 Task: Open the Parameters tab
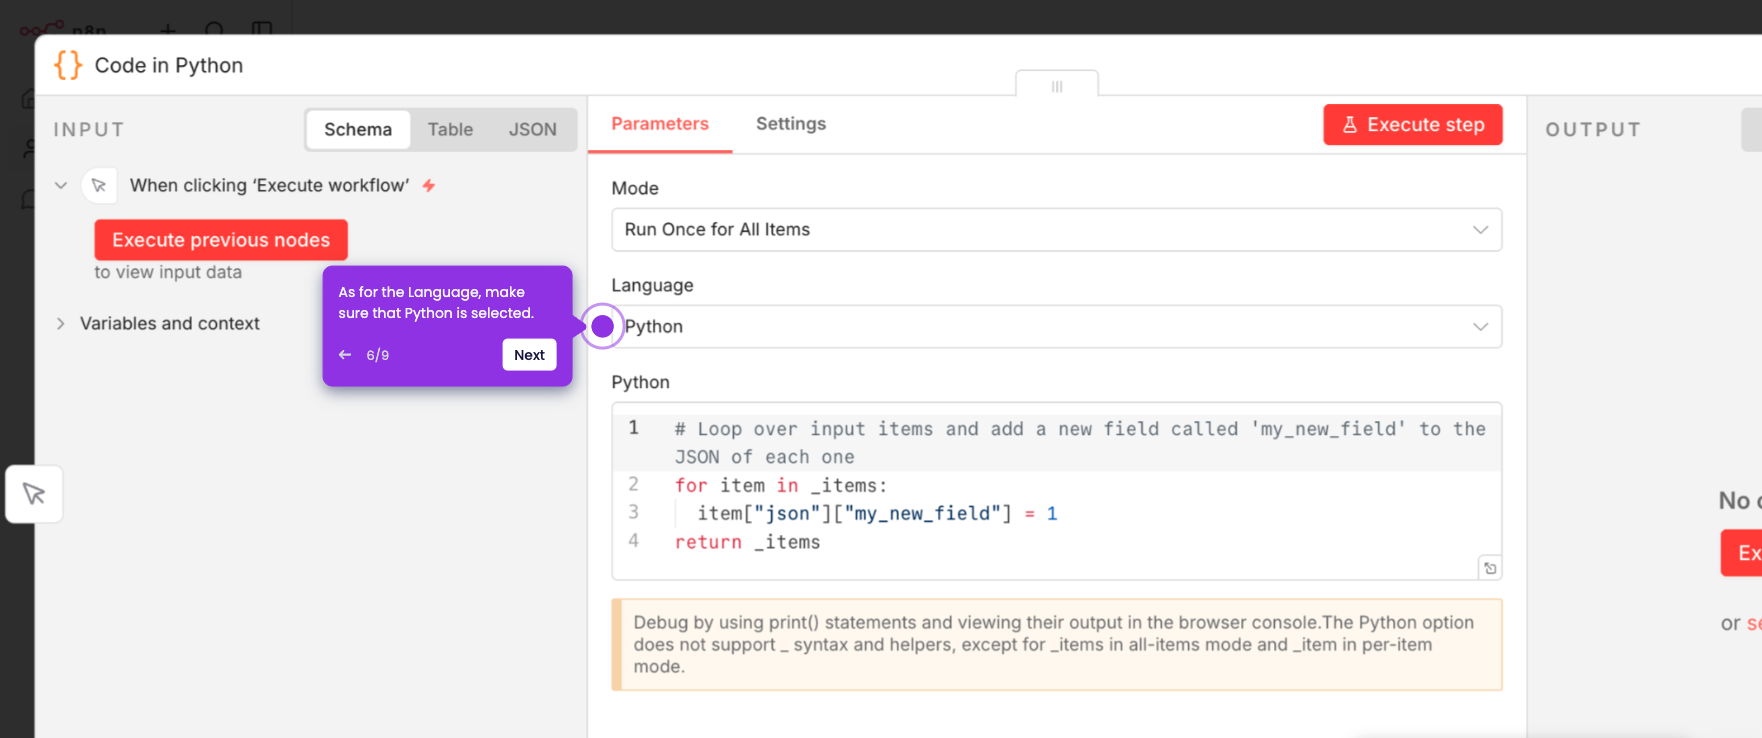[660, 124]
